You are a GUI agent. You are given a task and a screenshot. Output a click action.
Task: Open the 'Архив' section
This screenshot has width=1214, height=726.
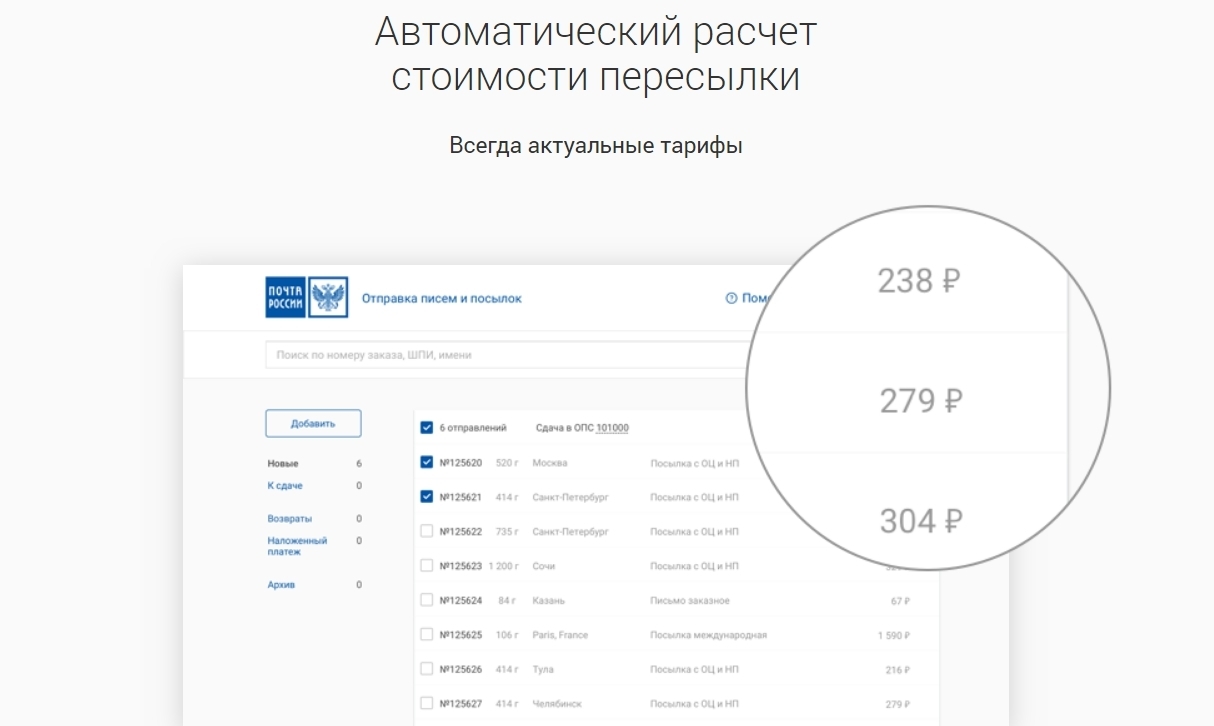(x=281, y=585)
